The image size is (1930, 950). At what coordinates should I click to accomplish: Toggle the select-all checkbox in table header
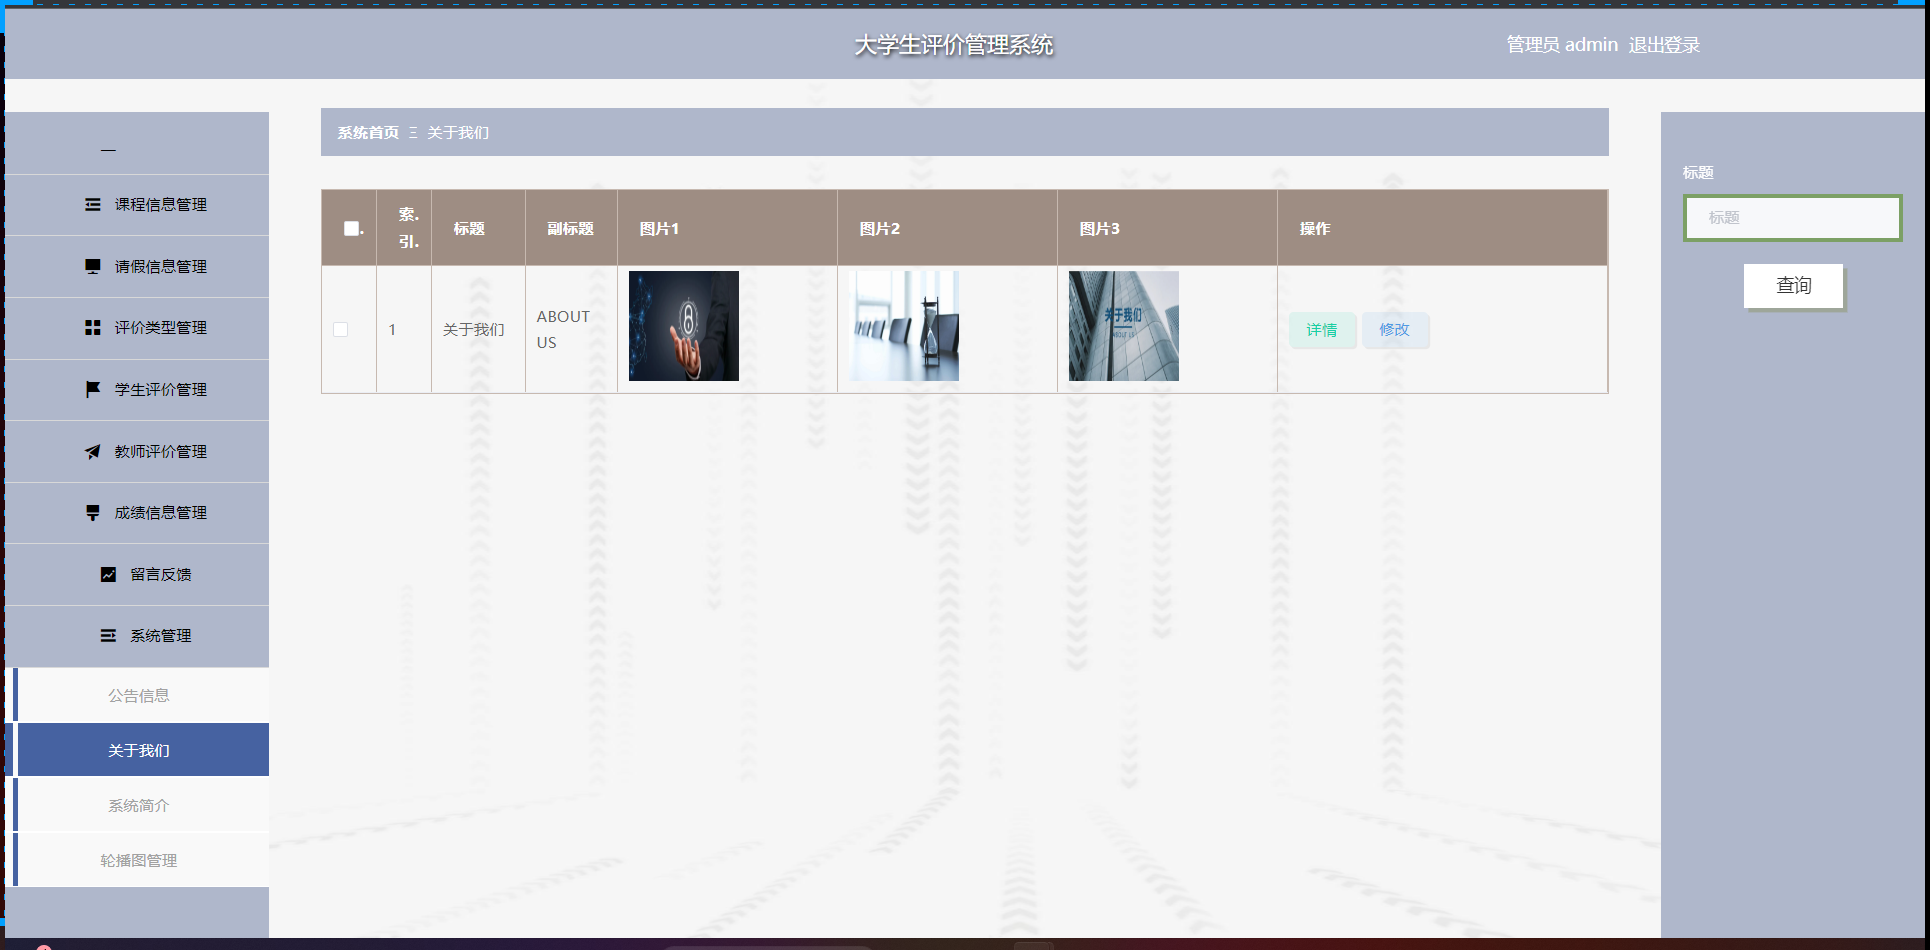[x=351, y=229]
